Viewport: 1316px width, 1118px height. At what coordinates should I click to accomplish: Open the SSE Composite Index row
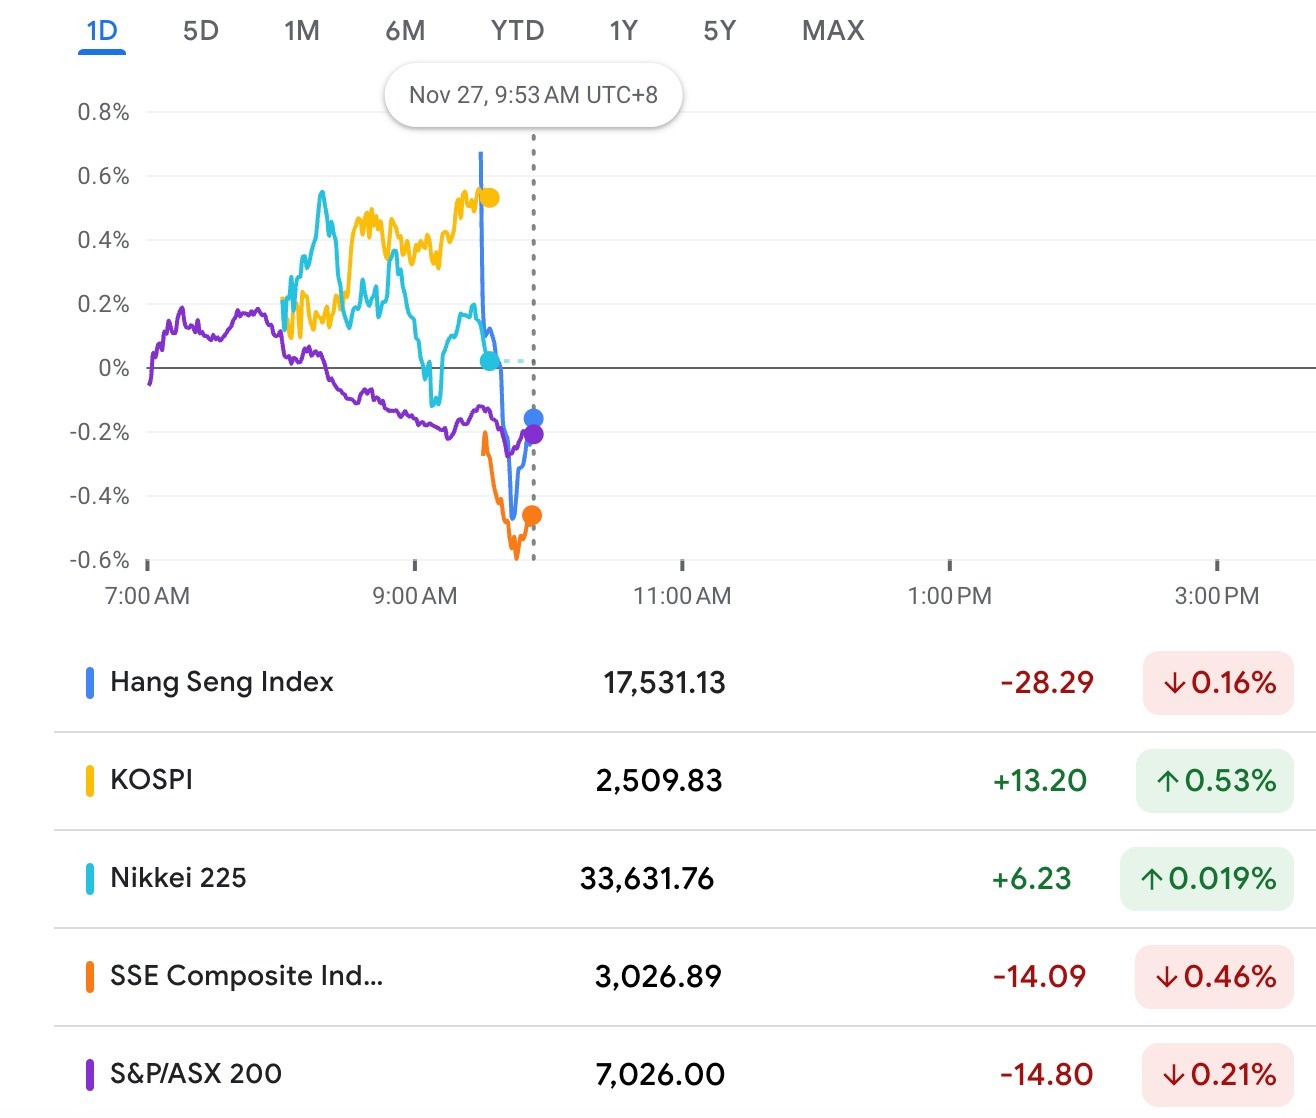685,977
